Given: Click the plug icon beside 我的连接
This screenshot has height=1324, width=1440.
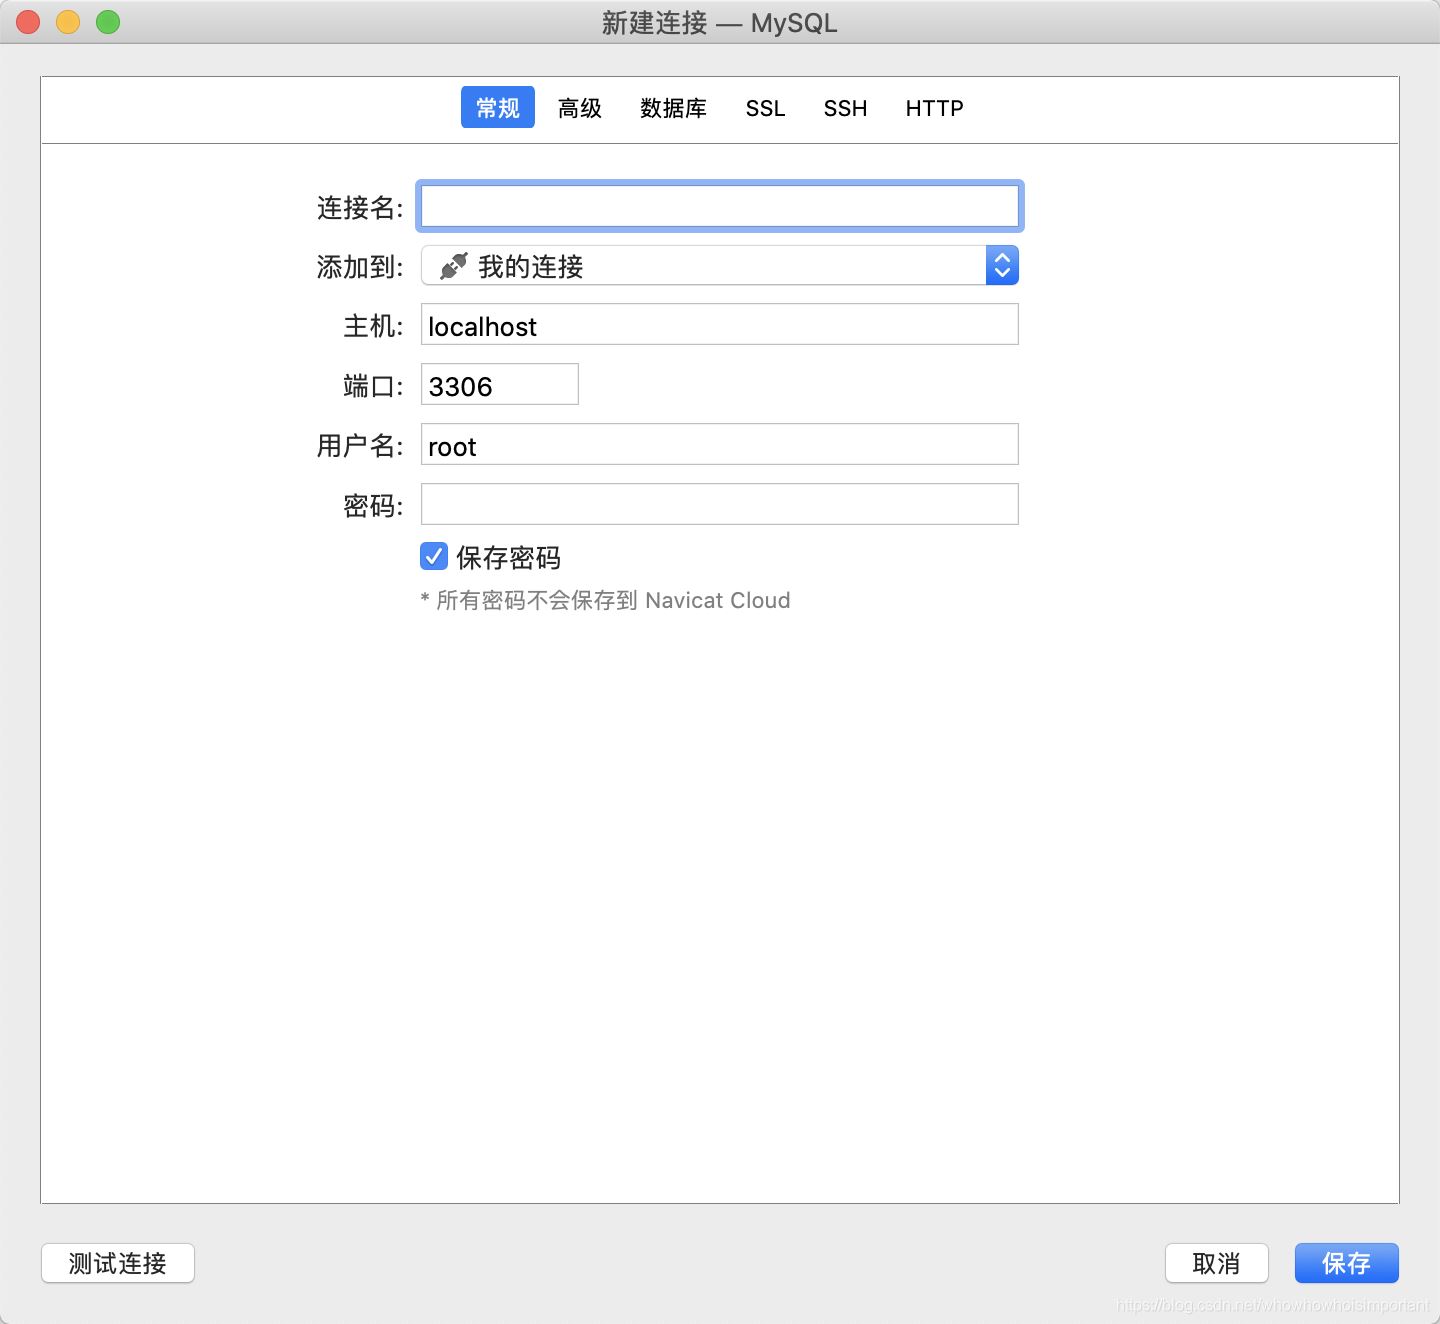Looking at the screenshot, I should [452, 265].
